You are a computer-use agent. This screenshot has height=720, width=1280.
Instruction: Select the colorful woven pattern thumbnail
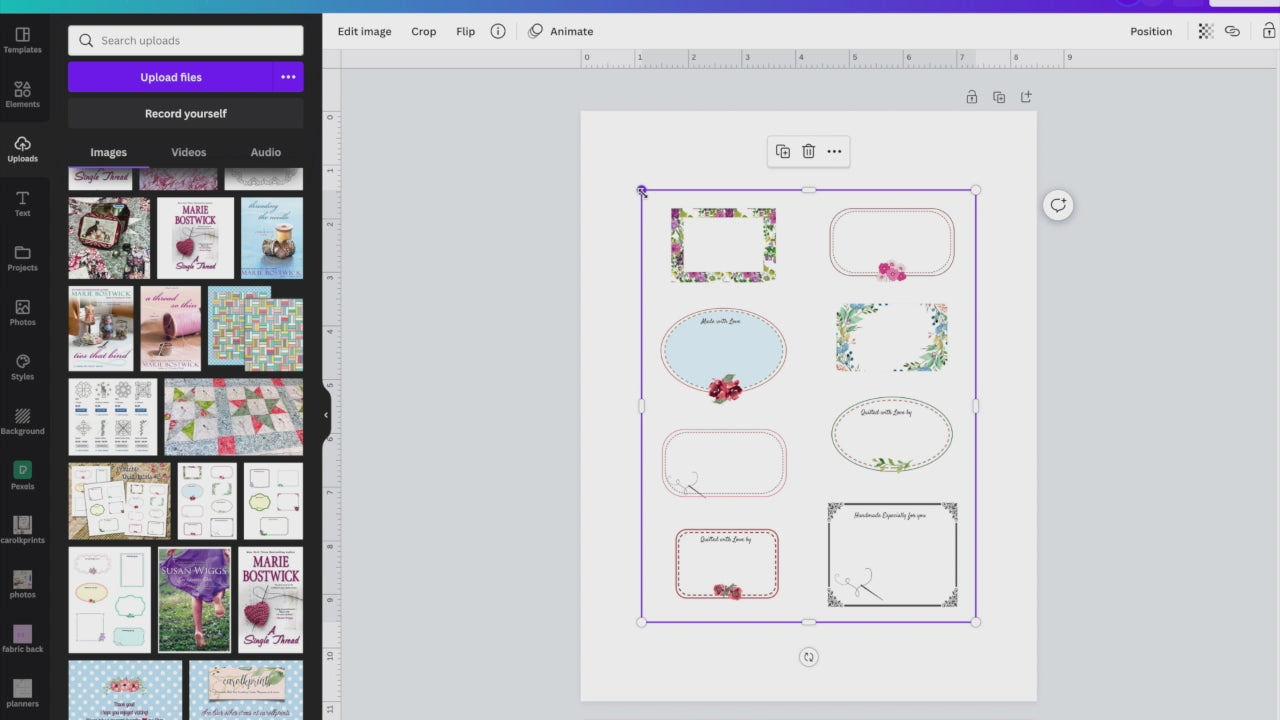pos(255,329)
